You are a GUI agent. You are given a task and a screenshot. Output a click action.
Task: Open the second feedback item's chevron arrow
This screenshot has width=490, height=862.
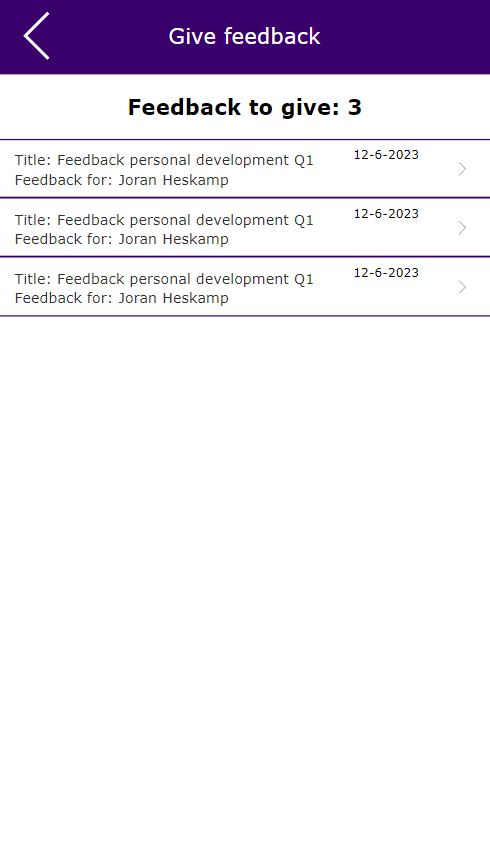(462, 228)
